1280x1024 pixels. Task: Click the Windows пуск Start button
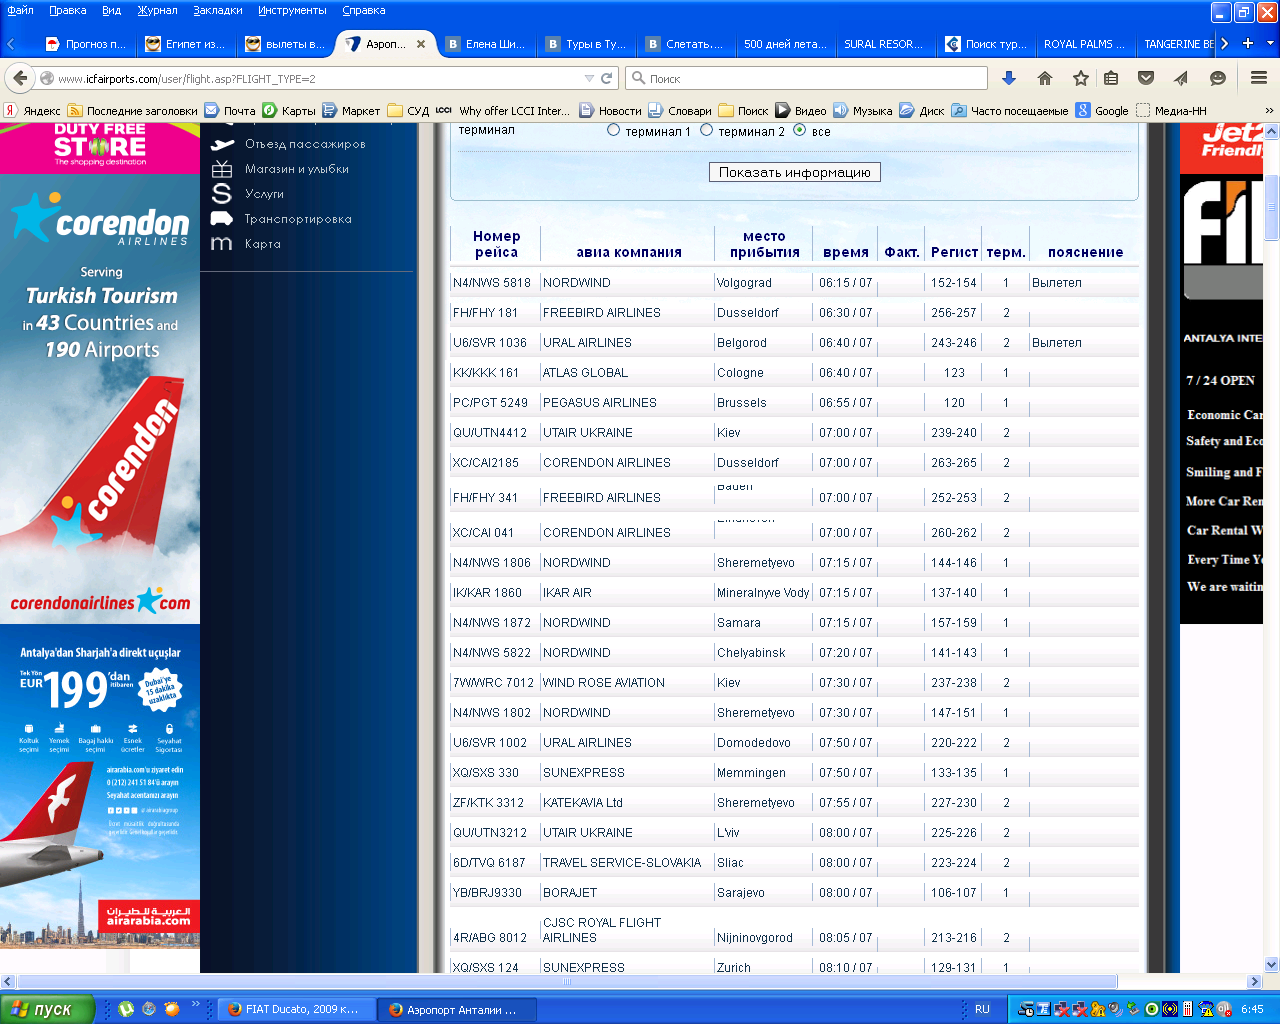click(47, 1009)
